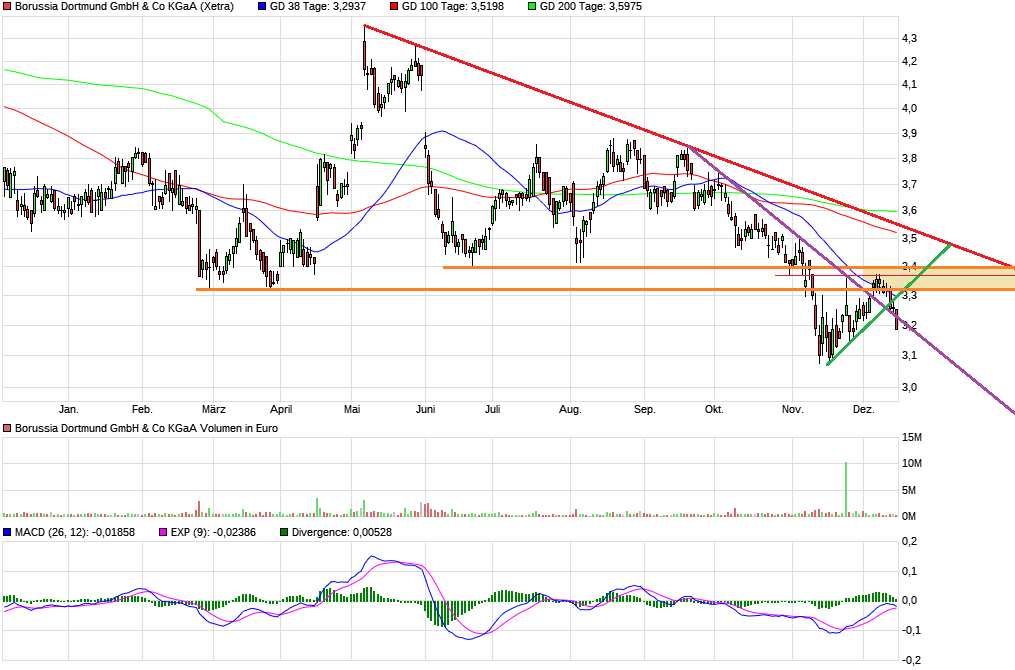This screenshot has height=670, width=1015.
Task: Click the Juni month label
Action: pos(425,409)
